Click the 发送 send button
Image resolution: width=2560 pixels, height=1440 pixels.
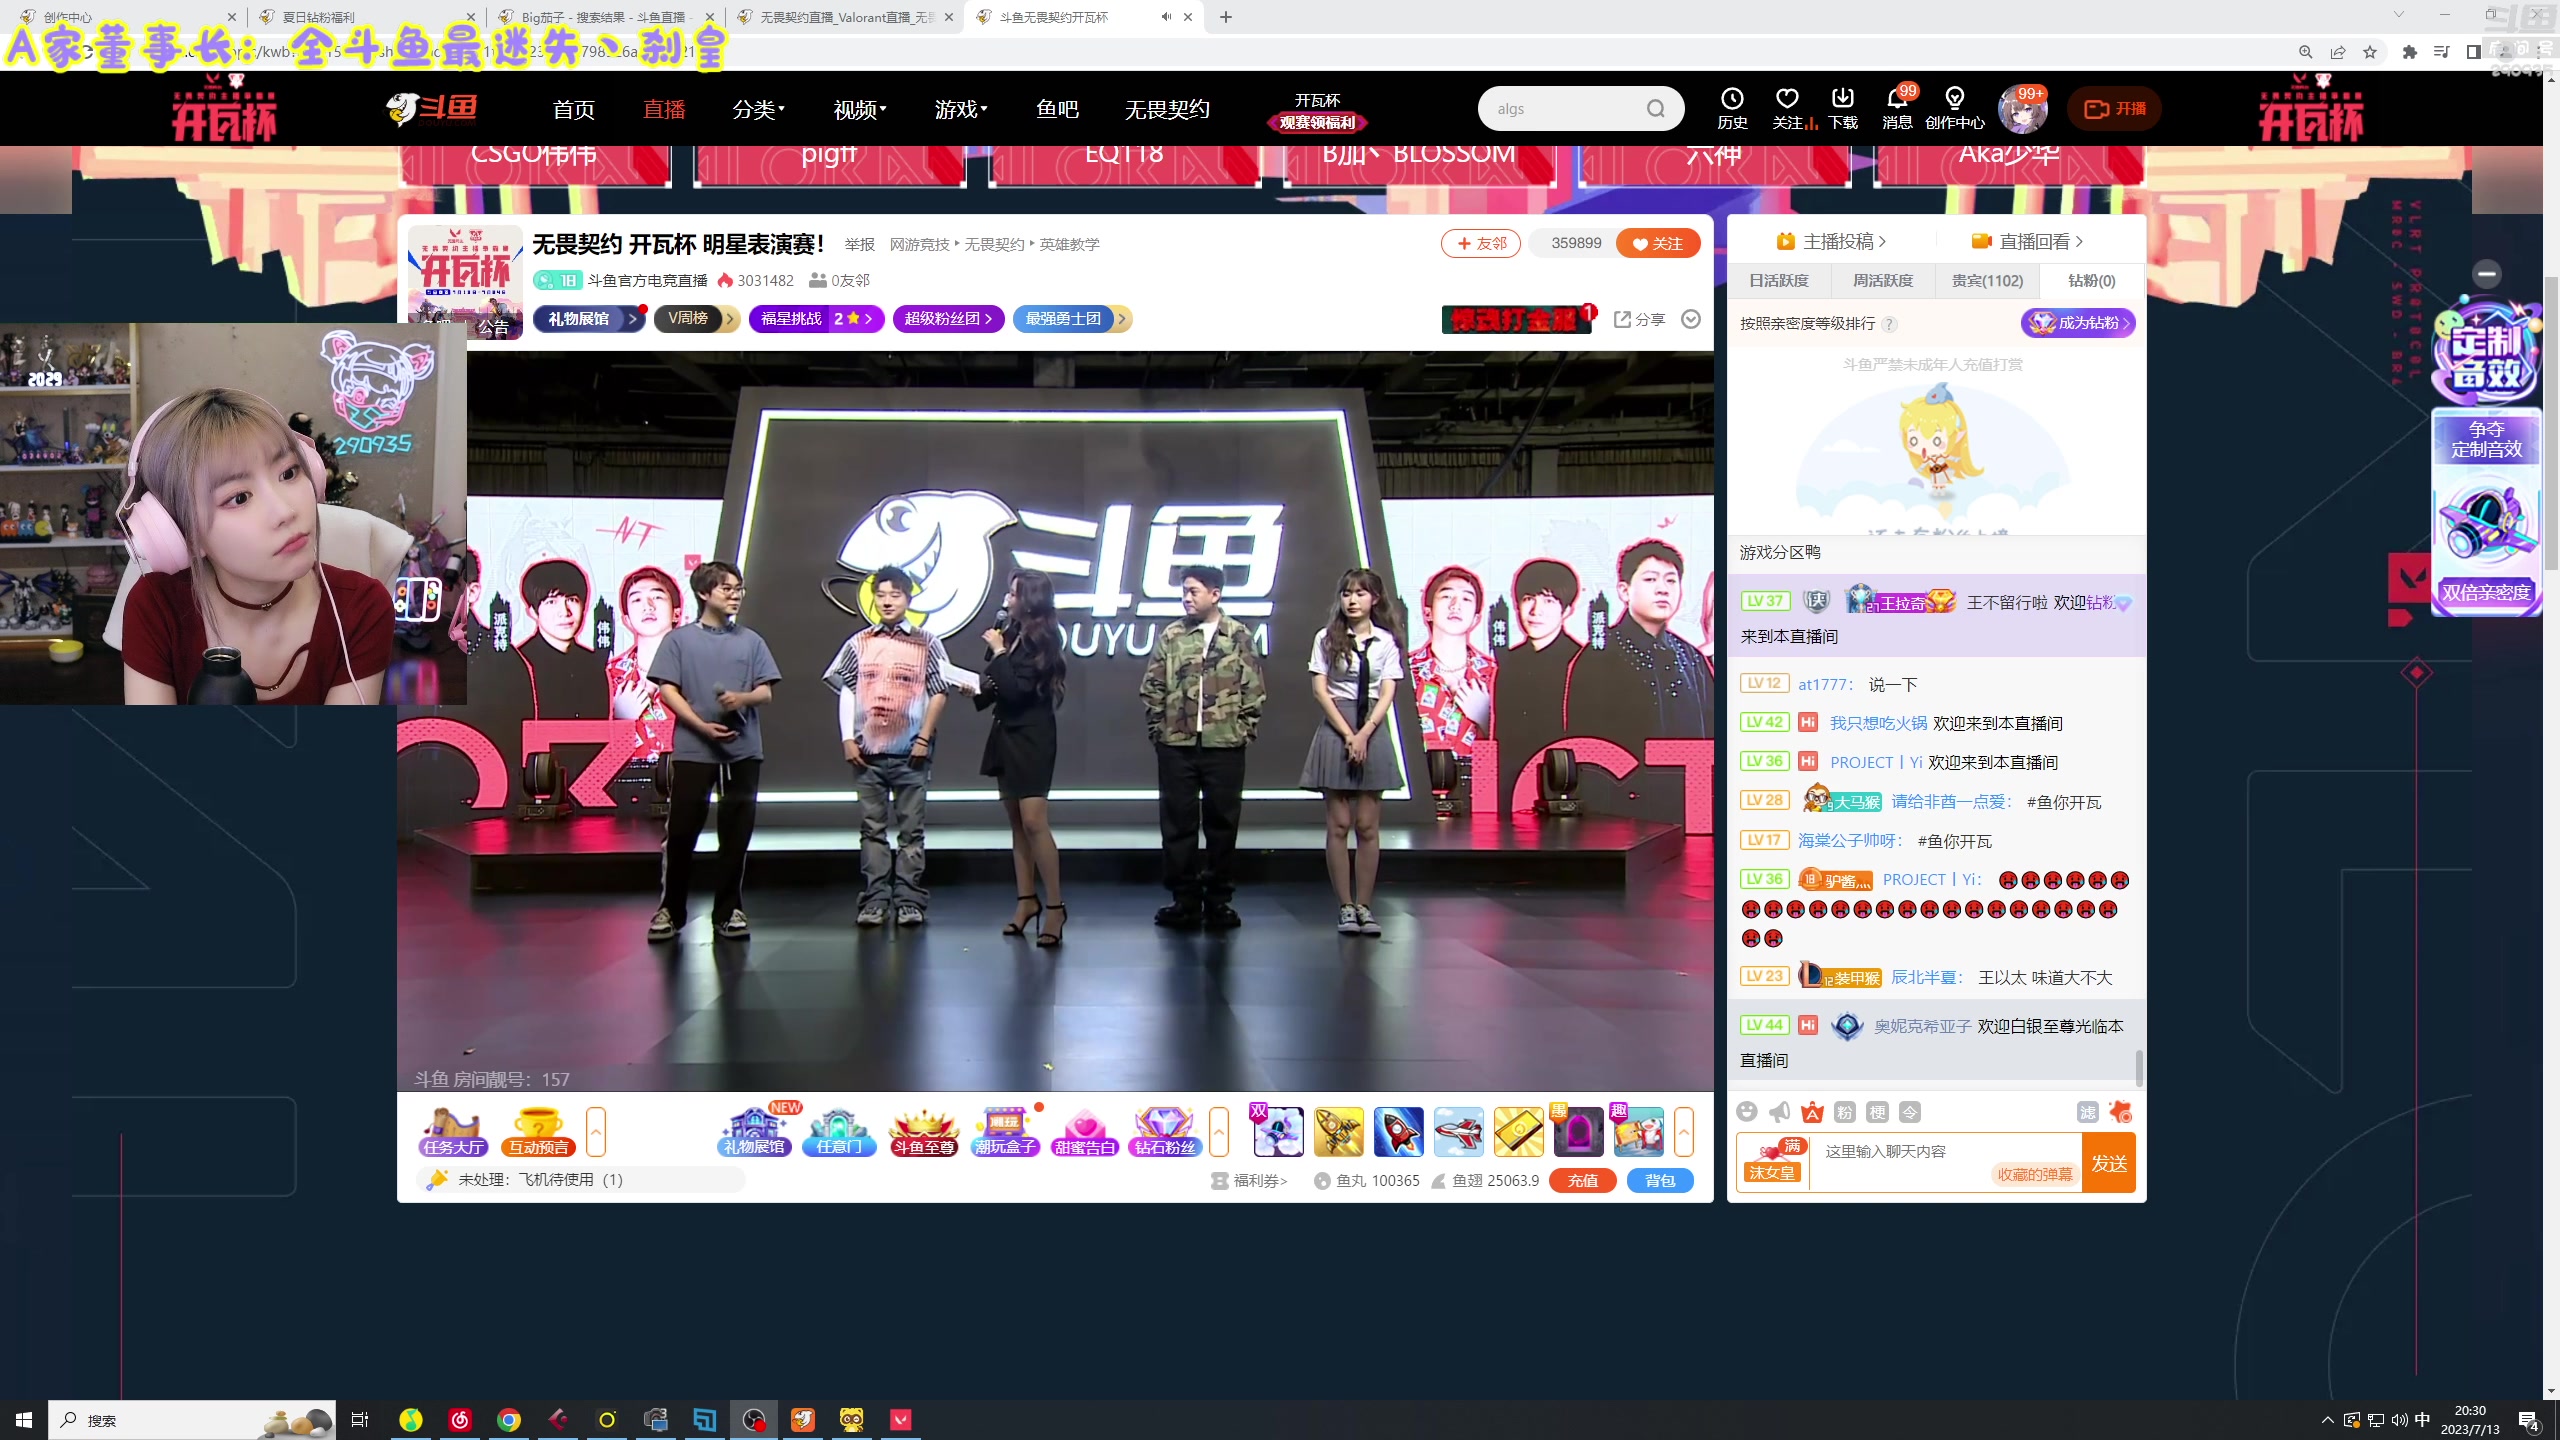pyautogui.click(x=2109, y=1163)
